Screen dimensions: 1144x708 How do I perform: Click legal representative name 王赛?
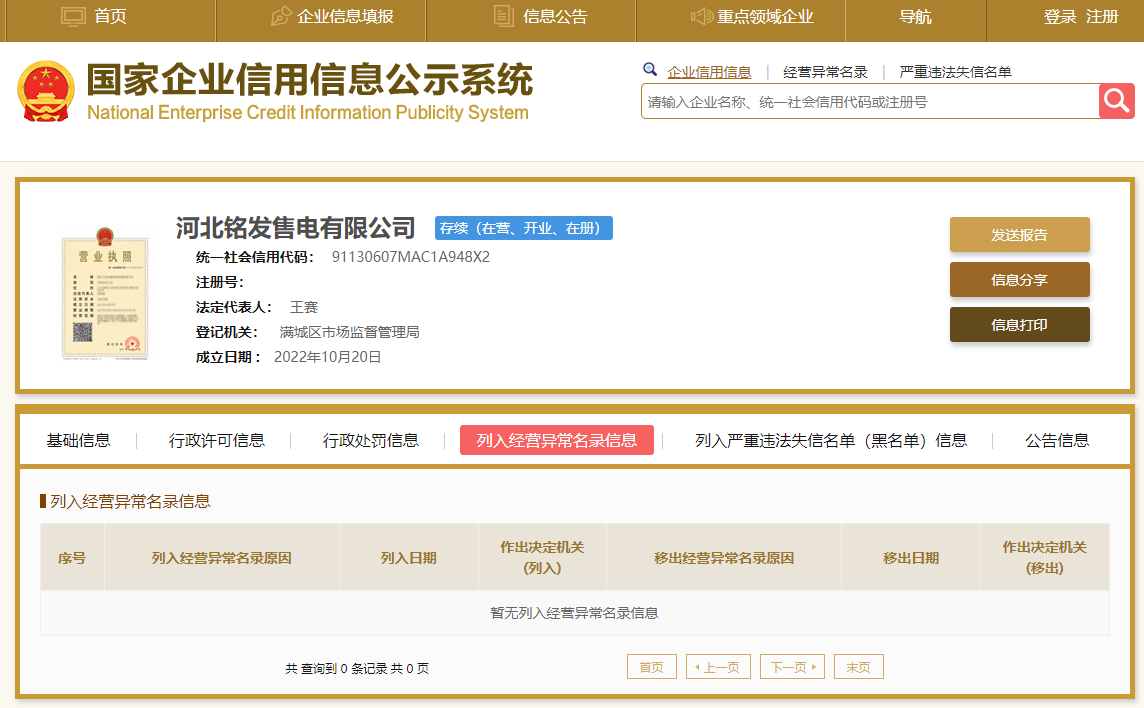304,307
